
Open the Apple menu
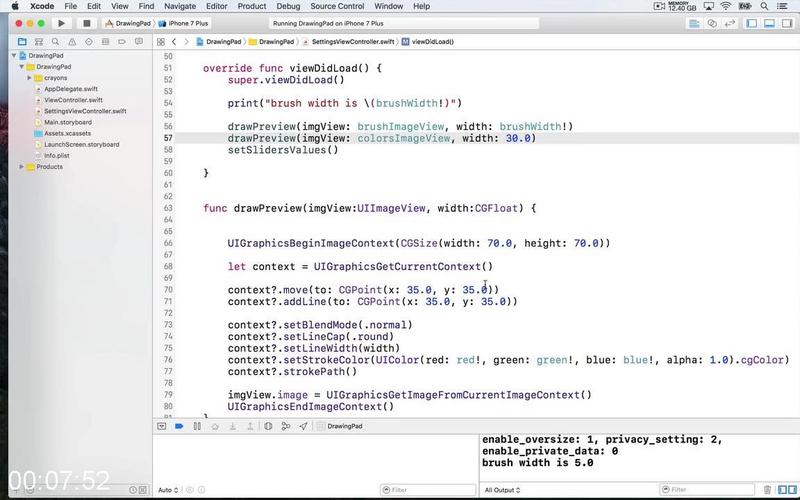point(15,6)
